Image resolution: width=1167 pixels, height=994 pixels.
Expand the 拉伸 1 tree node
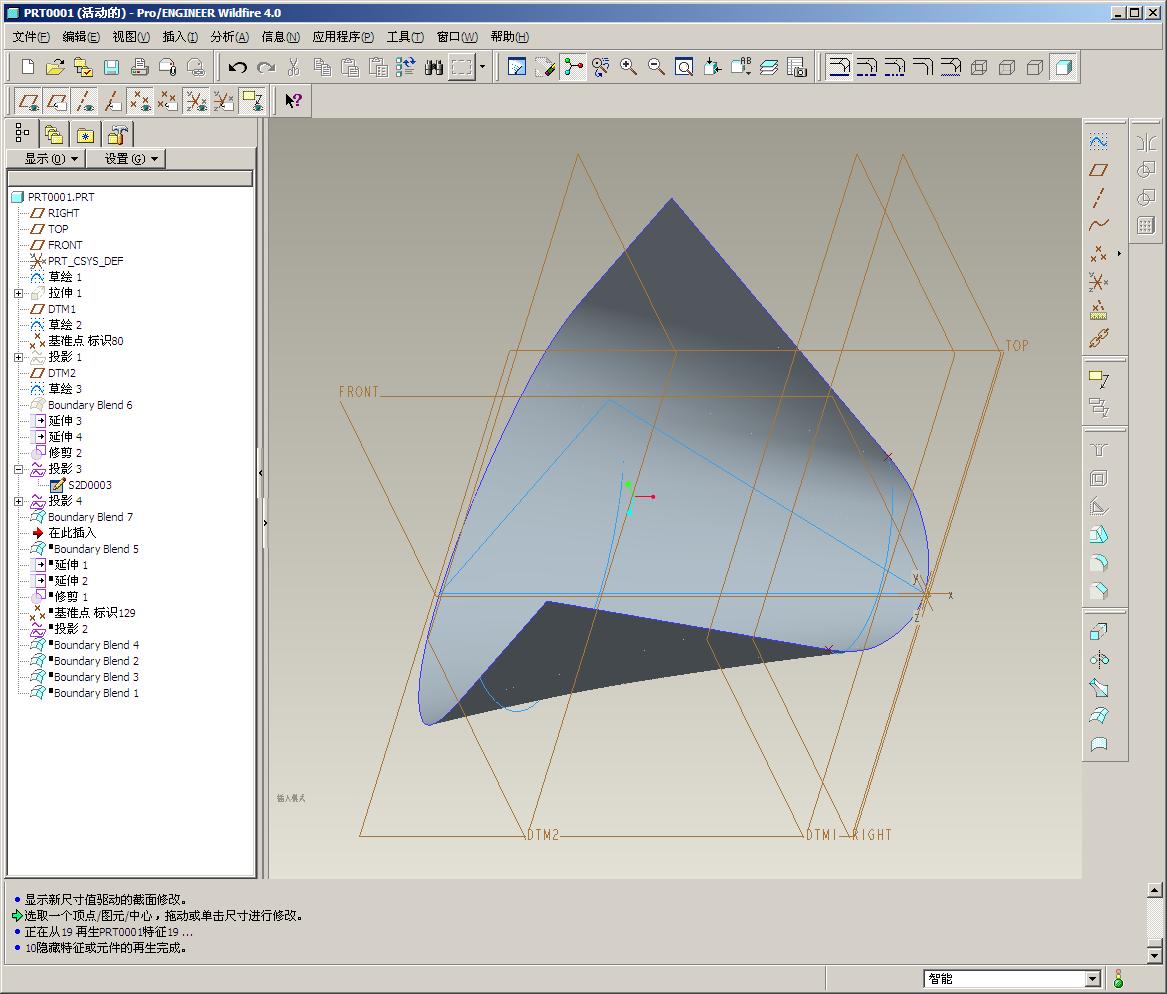pos(18,293)
